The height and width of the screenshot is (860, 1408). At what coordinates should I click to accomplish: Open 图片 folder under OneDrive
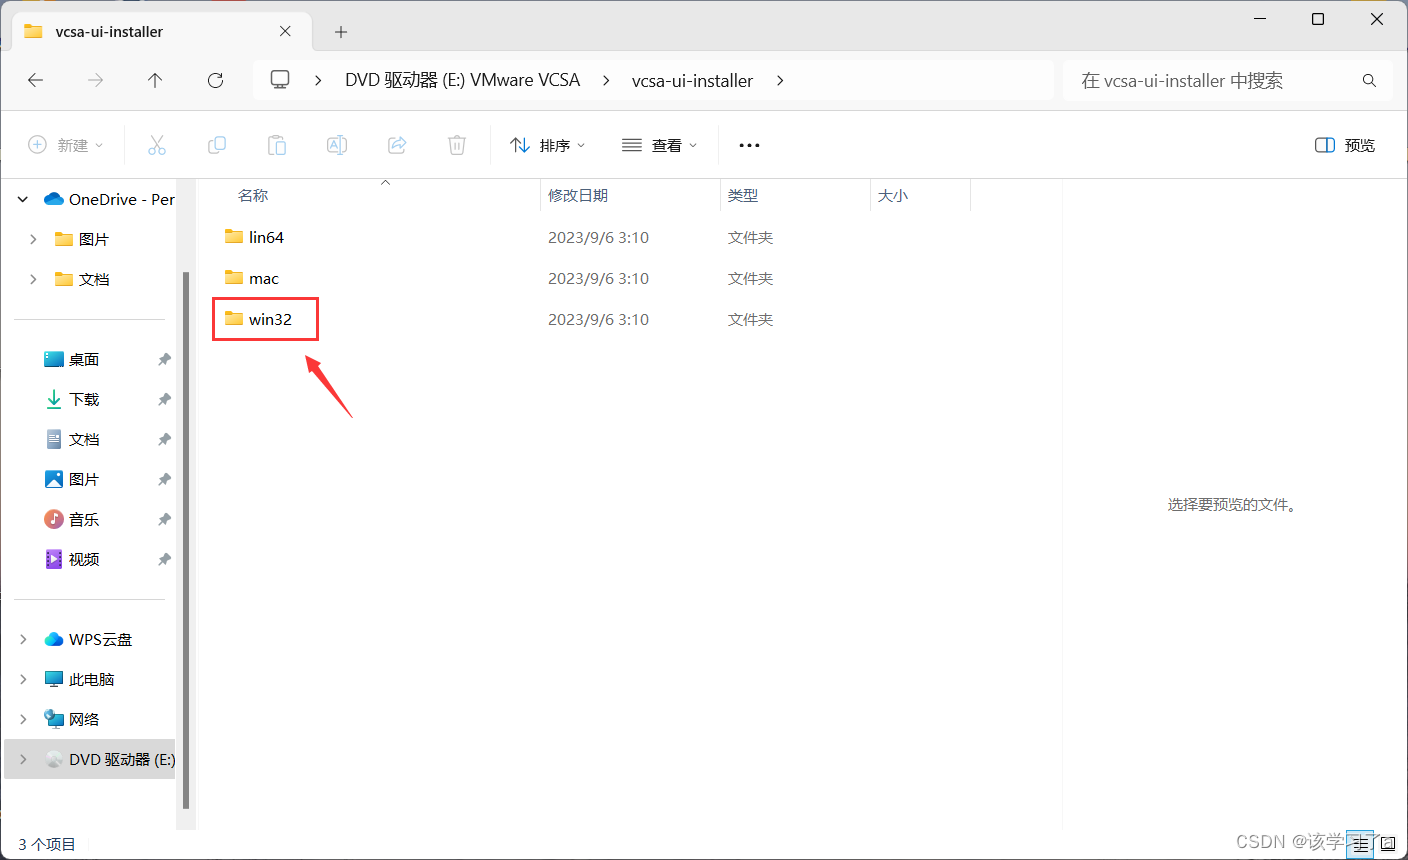[82, 239]
